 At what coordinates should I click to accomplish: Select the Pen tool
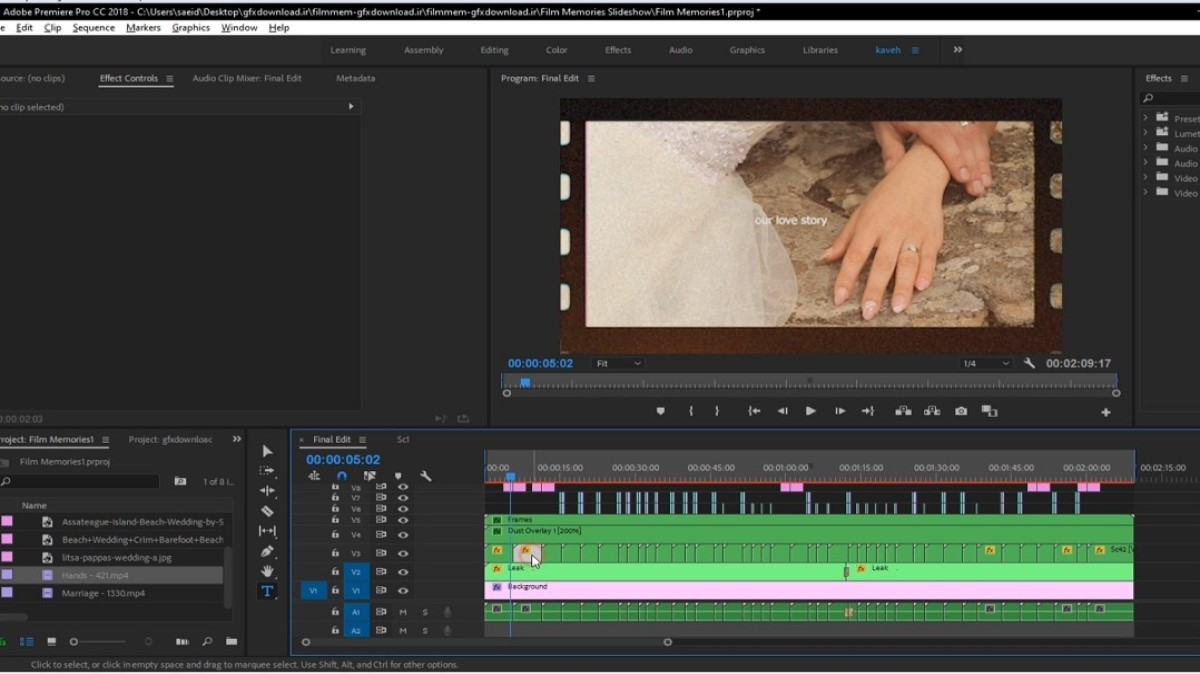click(x=267, y=551)
